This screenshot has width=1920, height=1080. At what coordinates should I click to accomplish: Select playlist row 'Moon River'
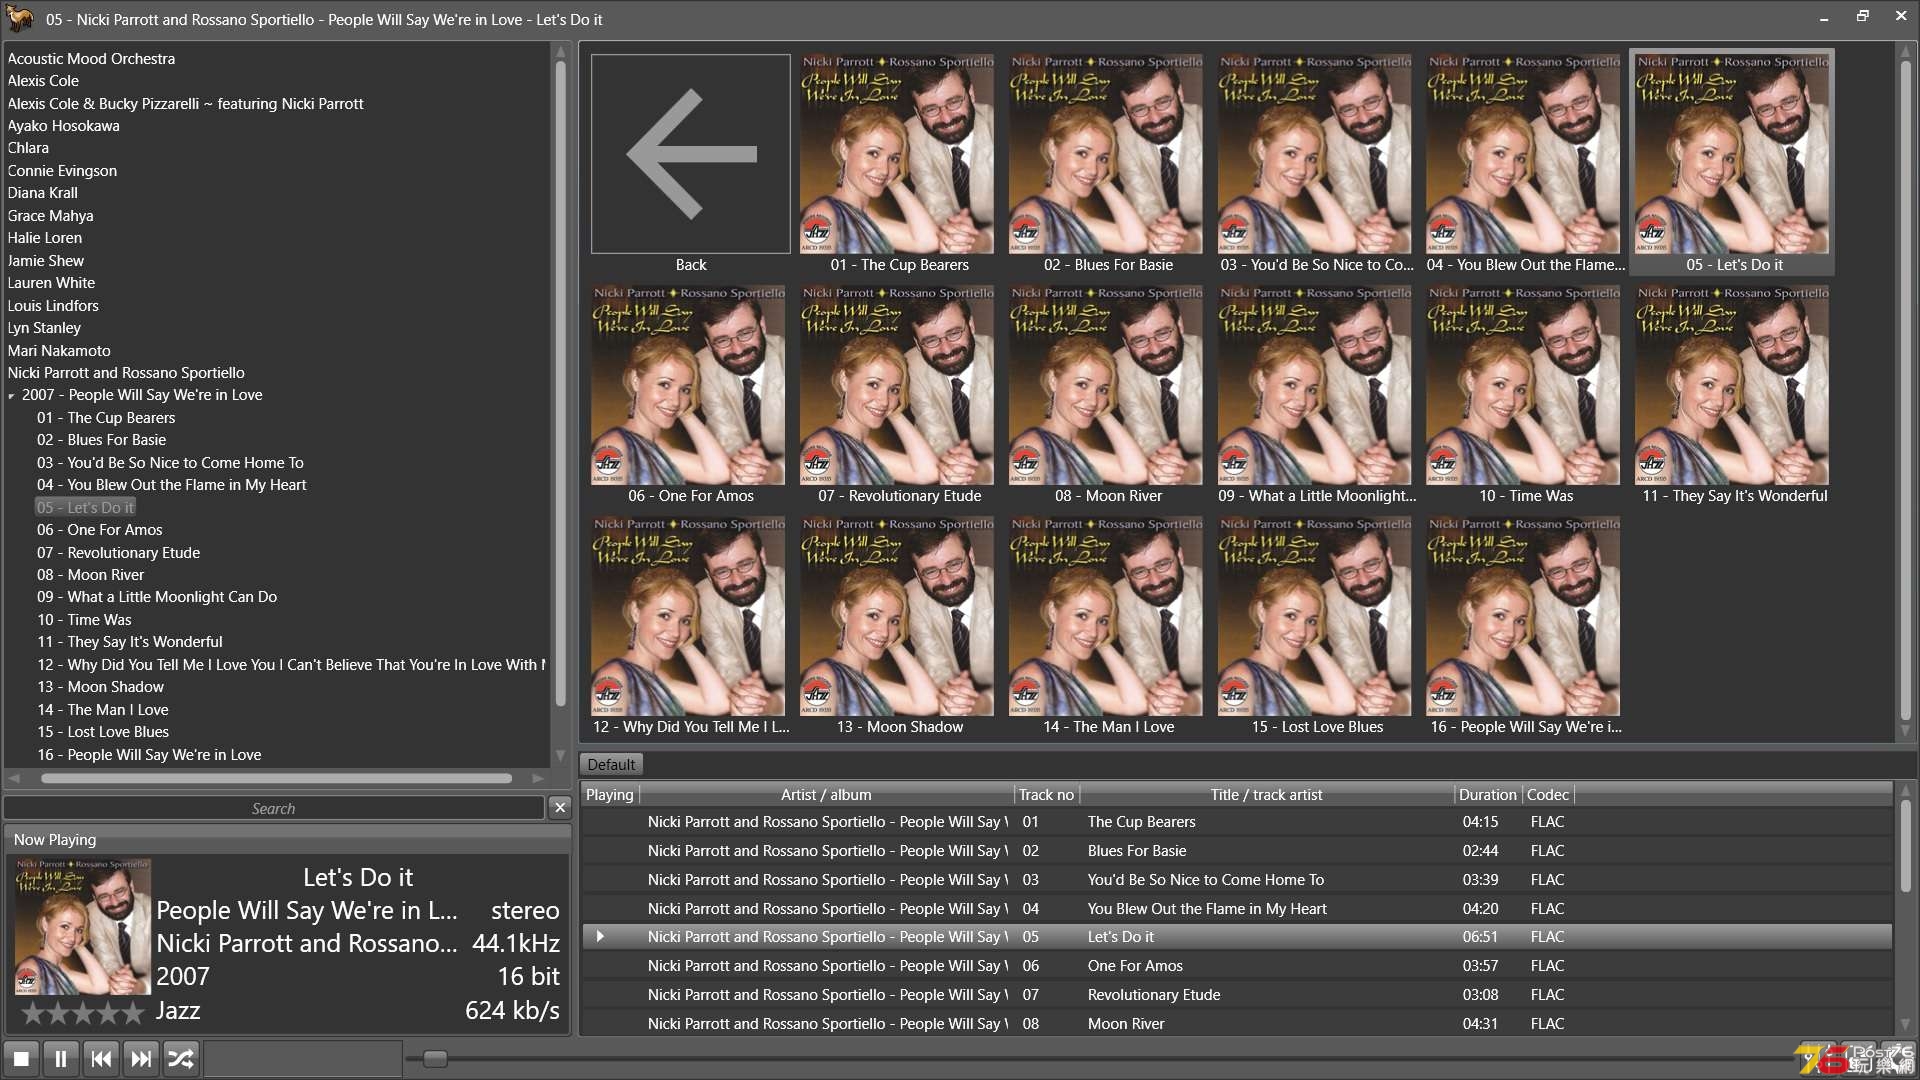coord(1237,1024)
